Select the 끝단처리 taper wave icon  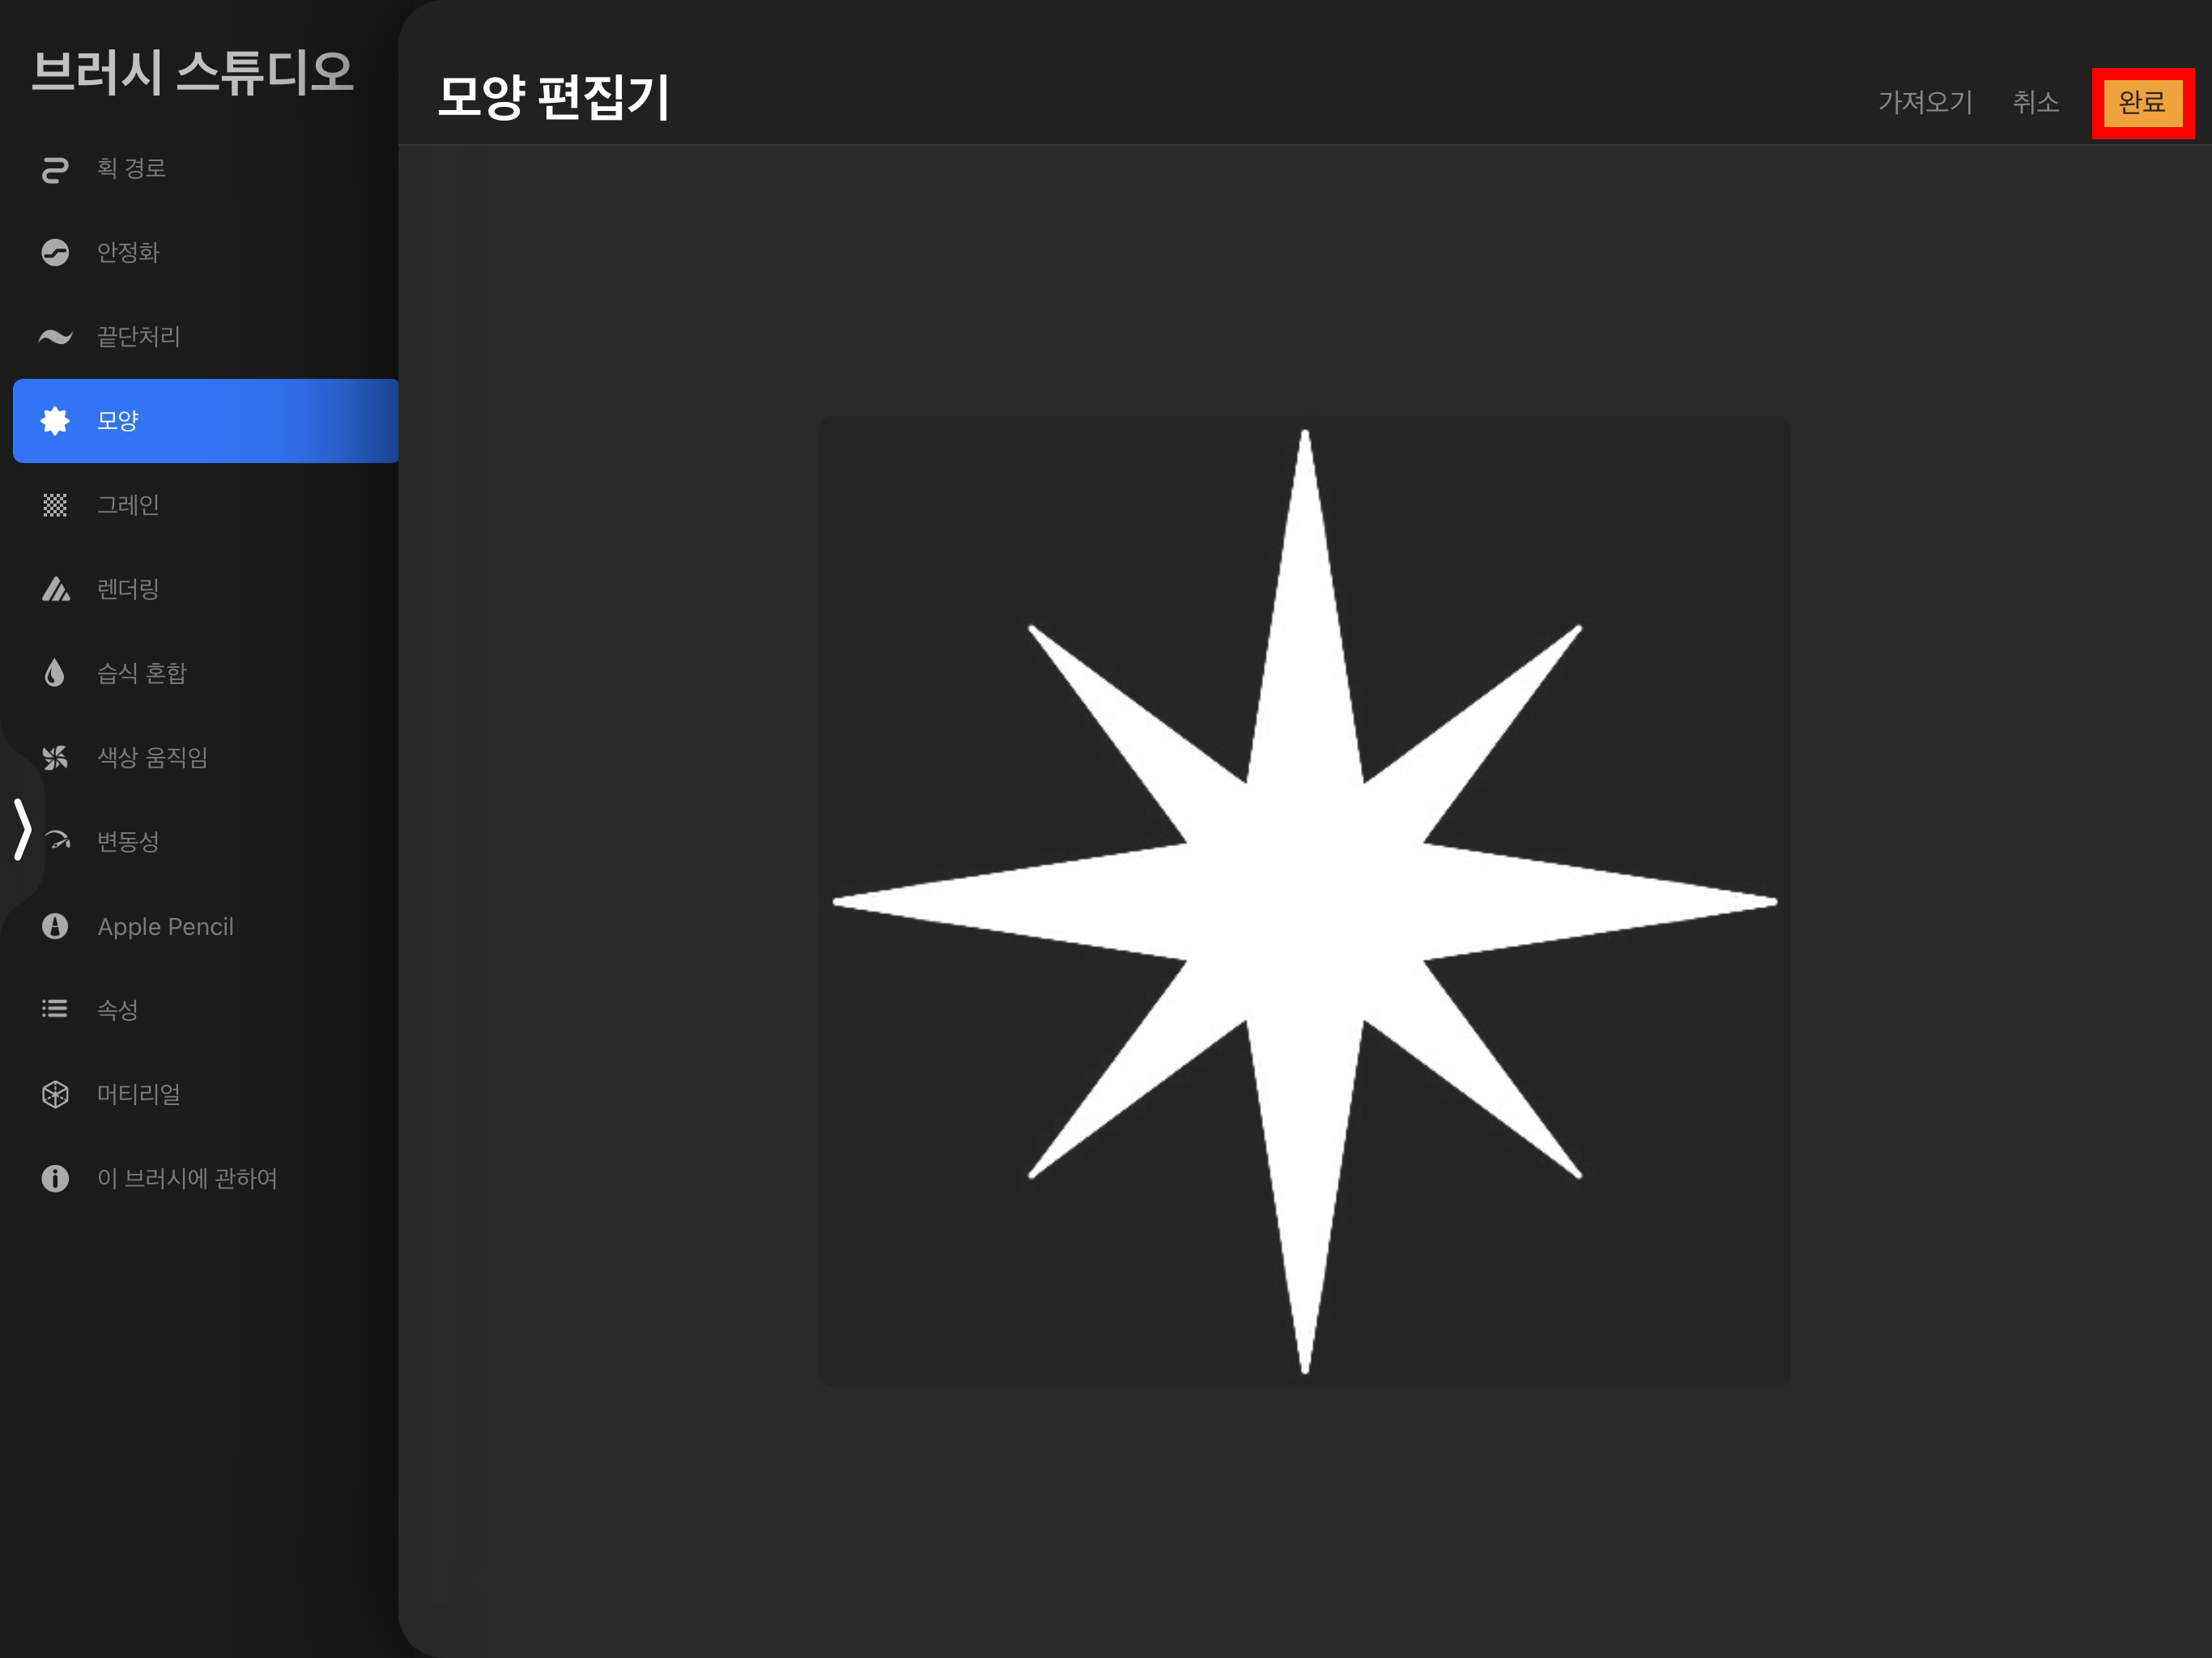(x=55, y=337)
